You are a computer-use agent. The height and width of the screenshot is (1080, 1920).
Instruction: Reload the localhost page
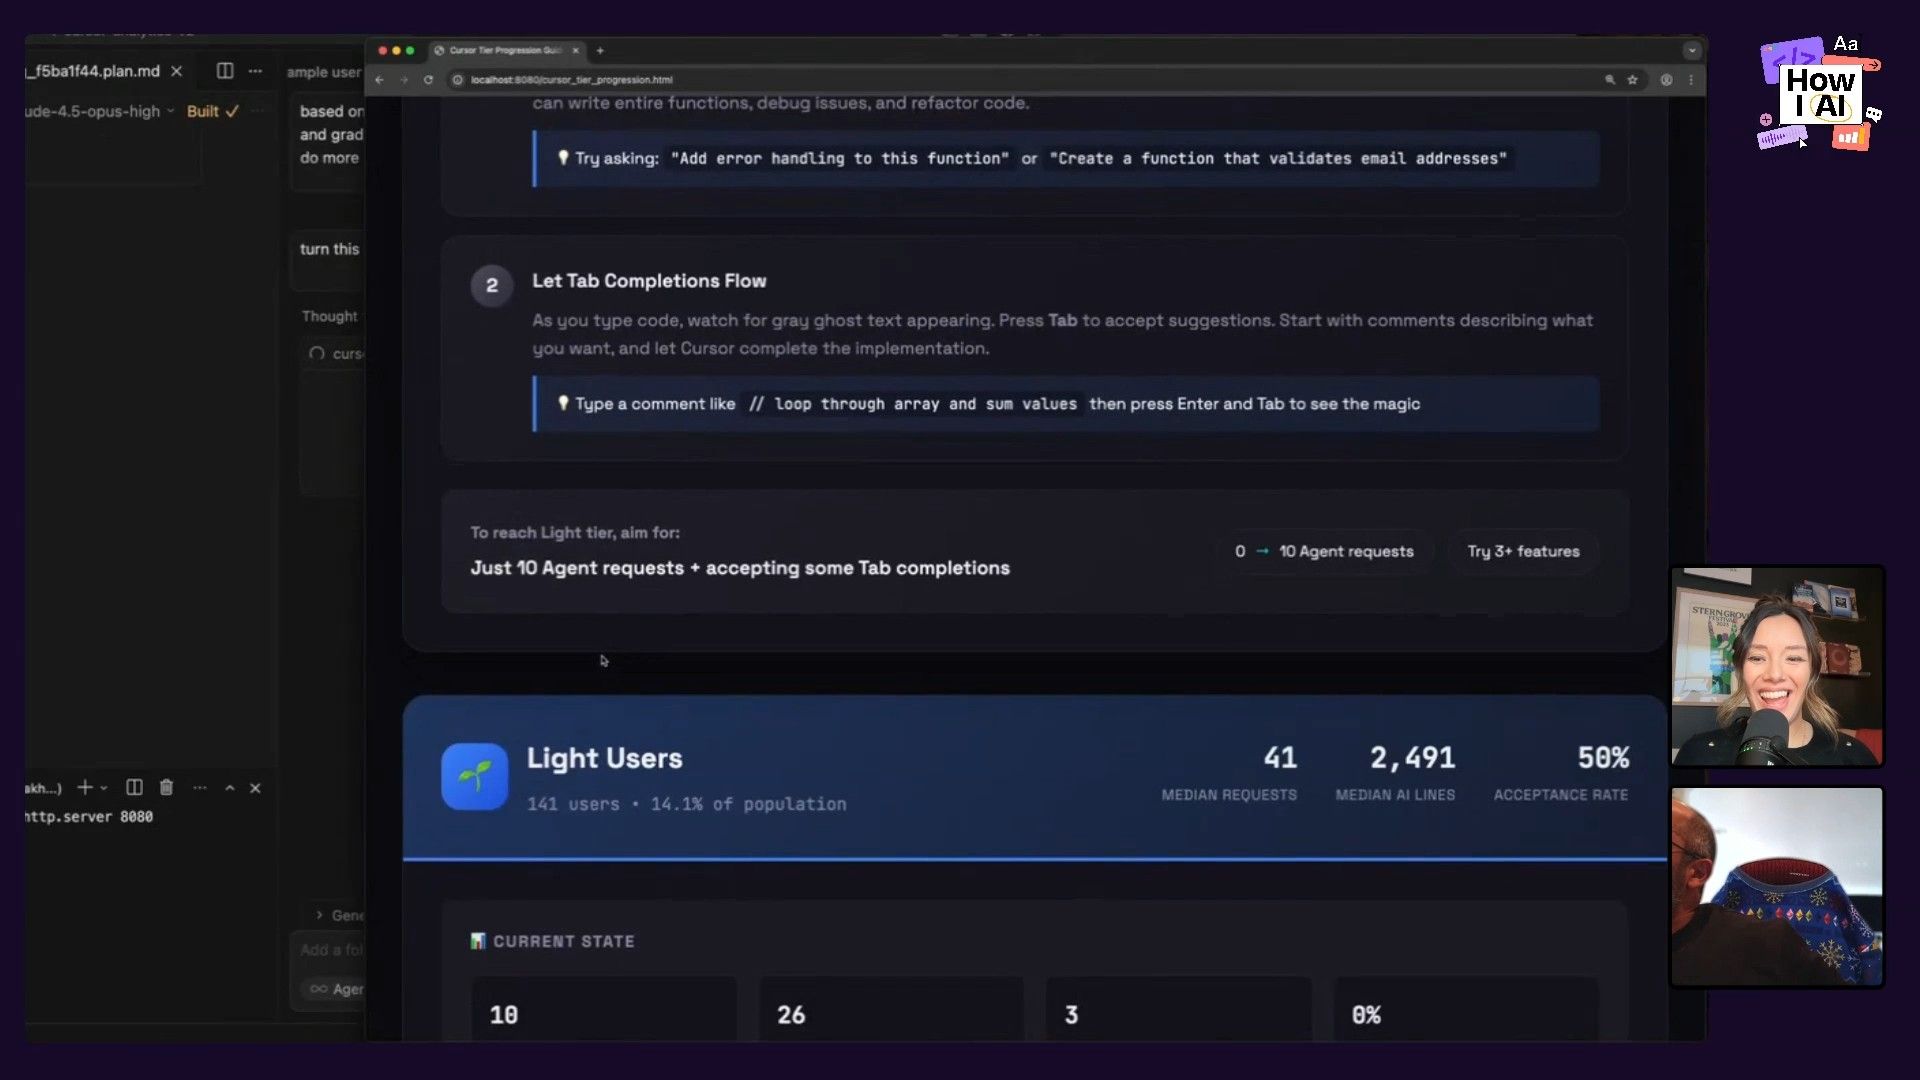click(x=428, y=80)
